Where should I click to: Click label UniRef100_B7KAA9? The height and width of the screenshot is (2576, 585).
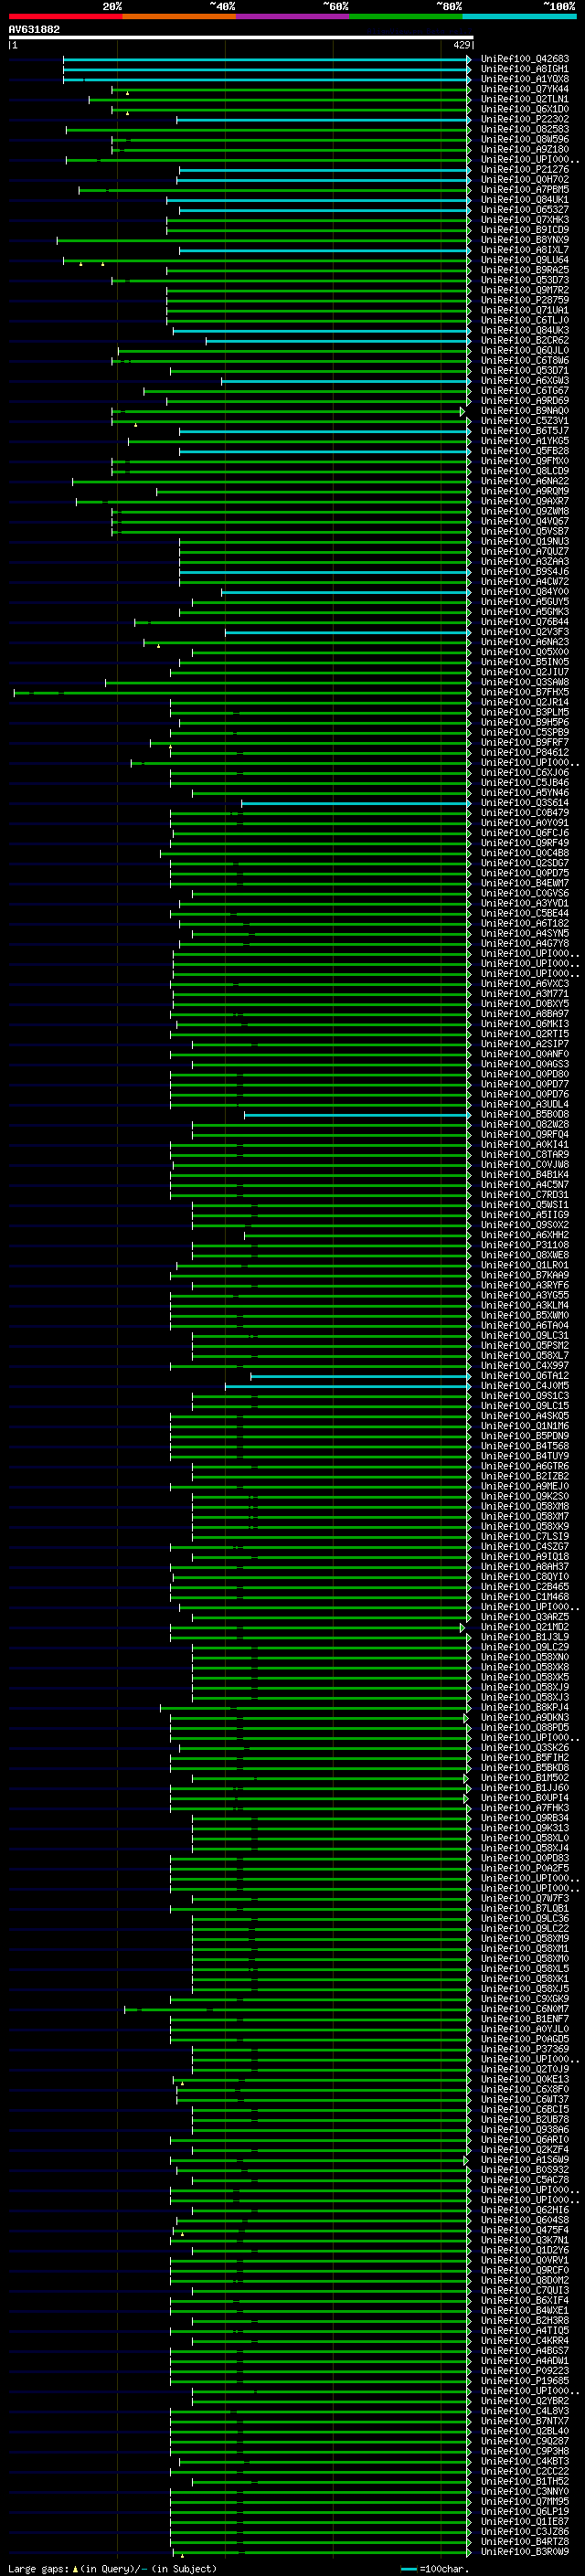coord(525,1276)
